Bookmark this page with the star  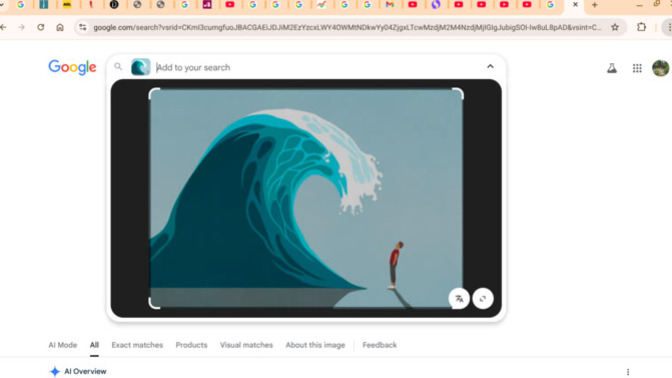[615, 27]
